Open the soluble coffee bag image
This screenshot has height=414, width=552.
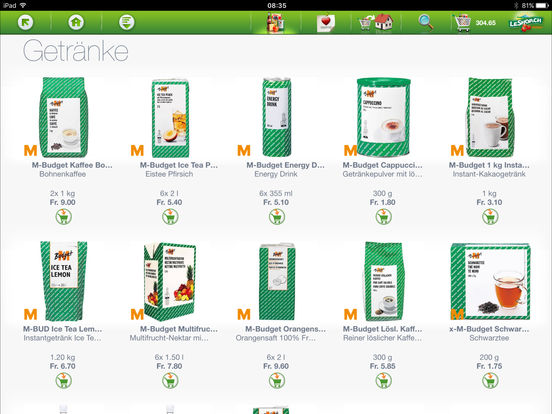click(x=384, y=281)
